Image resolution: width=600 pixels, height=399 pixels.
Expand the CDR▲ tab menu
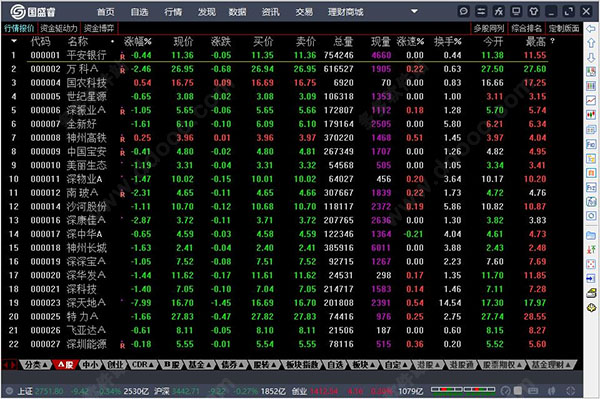142,365
